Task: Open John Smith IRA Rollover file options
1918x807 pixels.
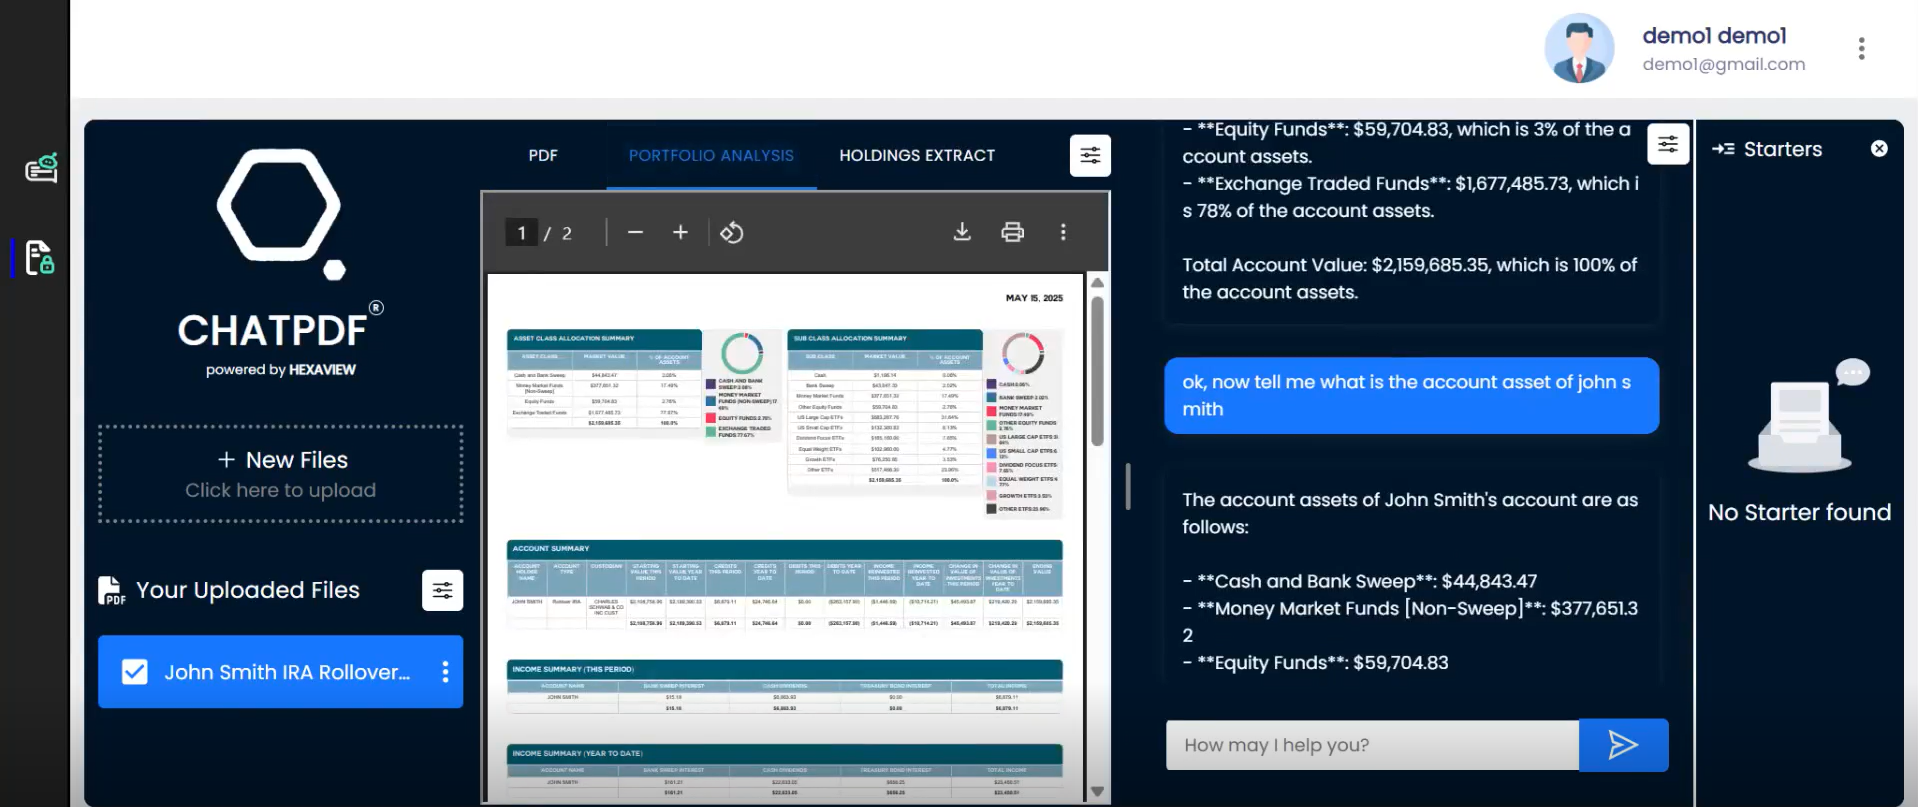Action: tap(445, 672)
